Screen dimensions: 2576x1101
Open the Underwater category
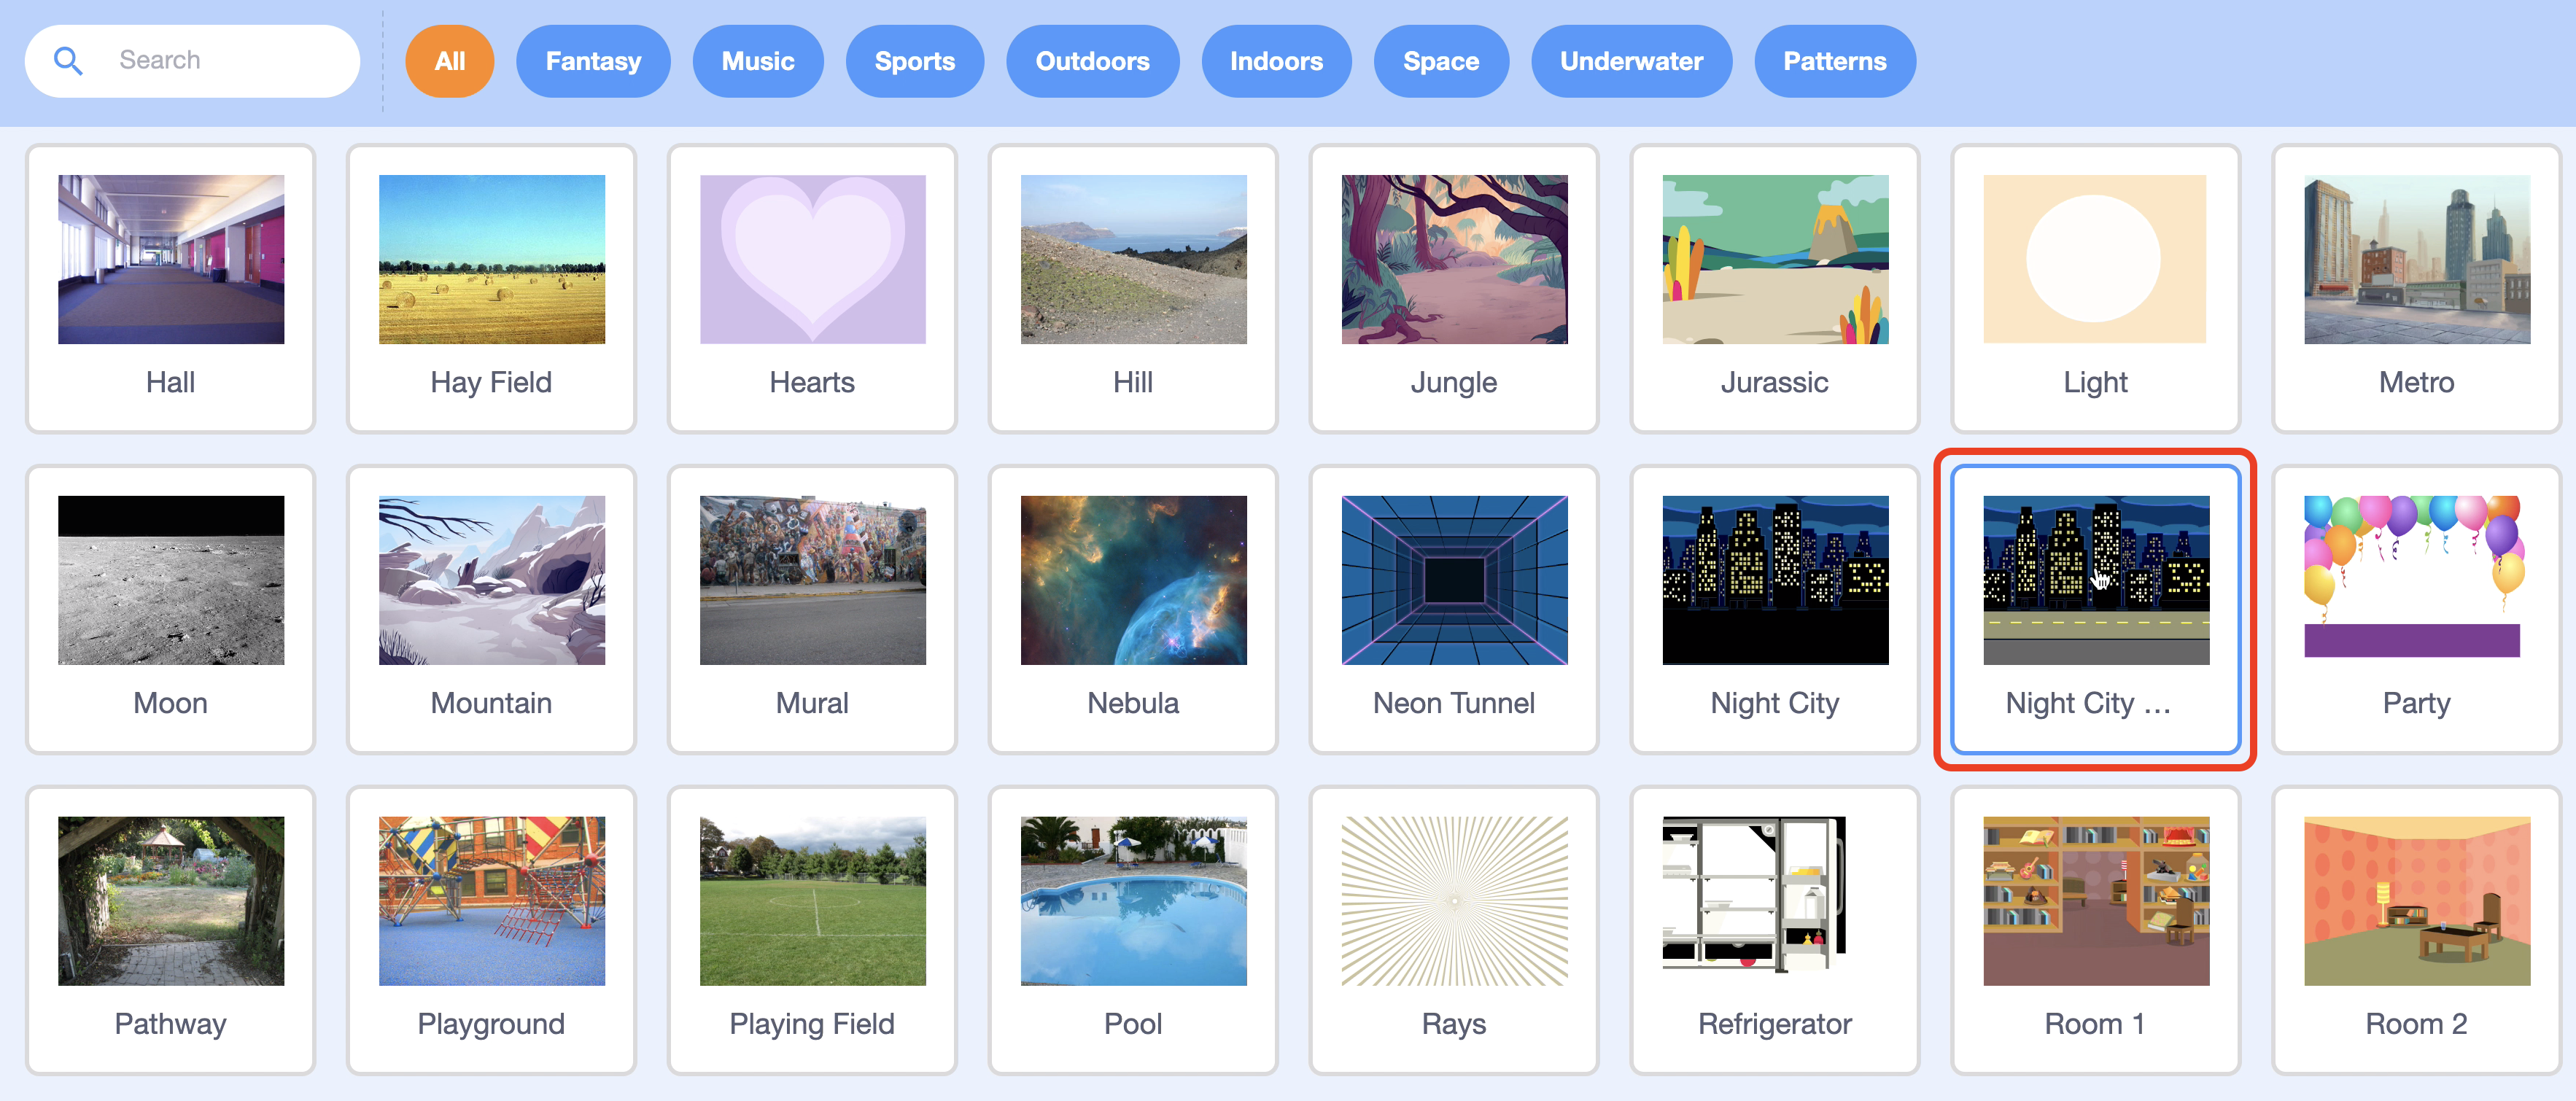pos(1630,61)
